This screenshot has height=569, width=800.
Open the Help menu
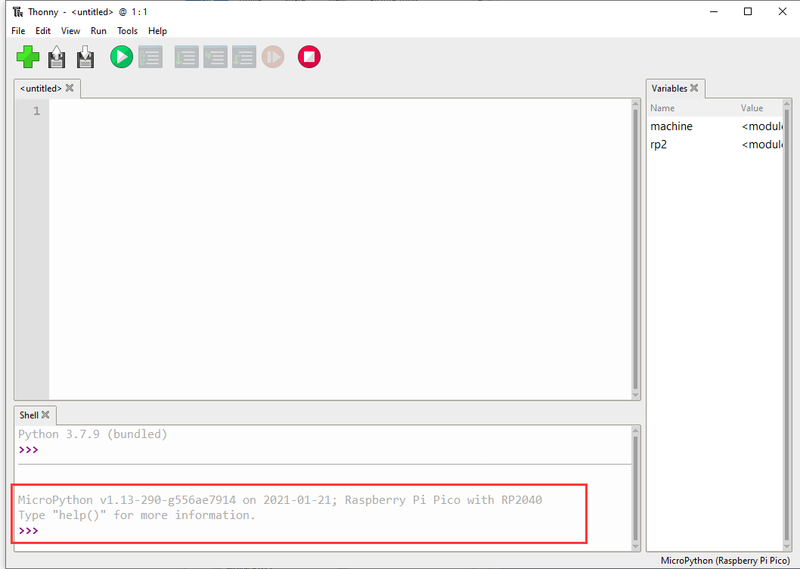[158, 31]
